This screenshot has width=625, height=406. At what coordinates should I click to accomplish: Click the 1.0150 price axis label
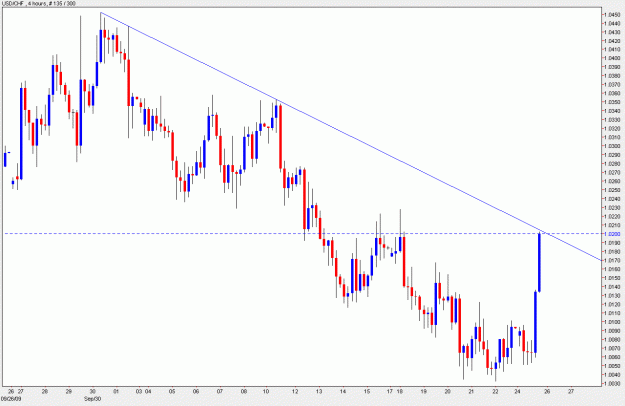(x=612, y=278)
